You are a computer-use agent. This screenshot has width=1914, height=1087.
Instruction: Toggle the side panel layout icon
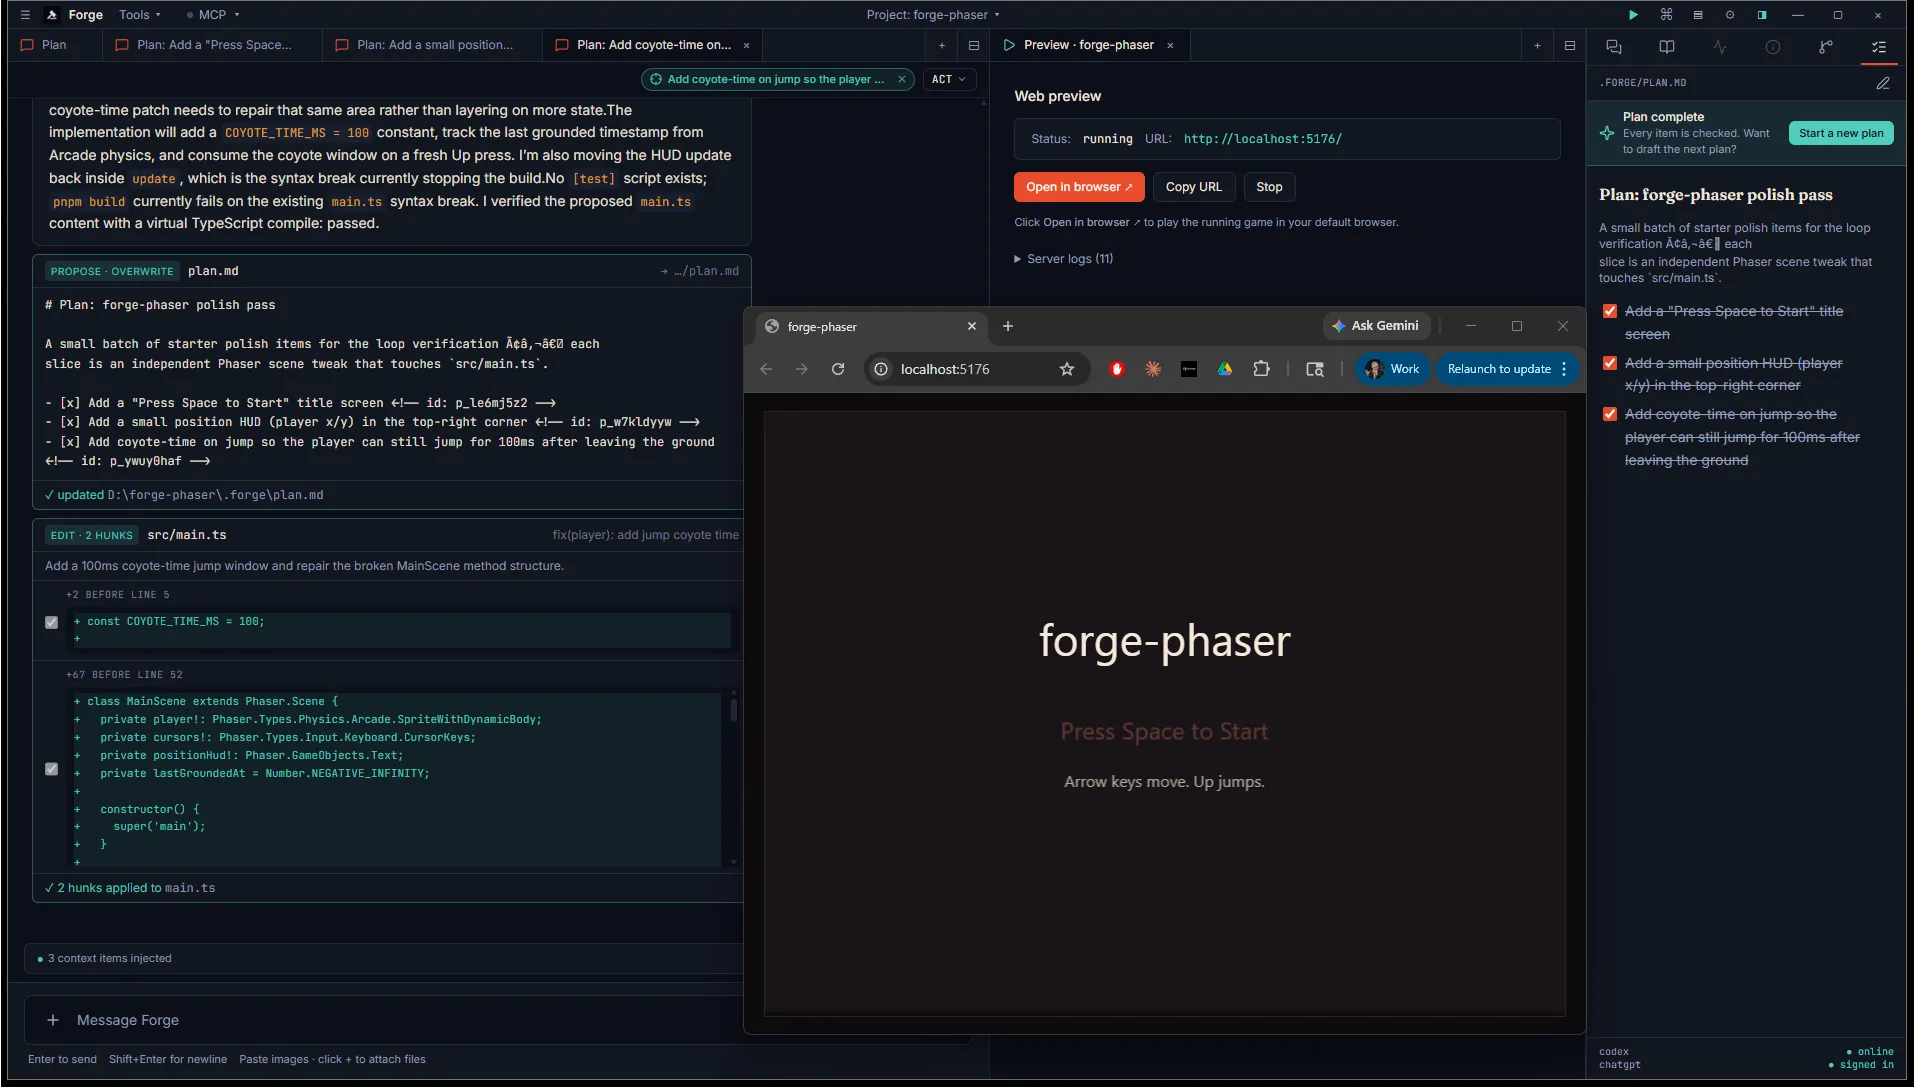coord(1762,15)
